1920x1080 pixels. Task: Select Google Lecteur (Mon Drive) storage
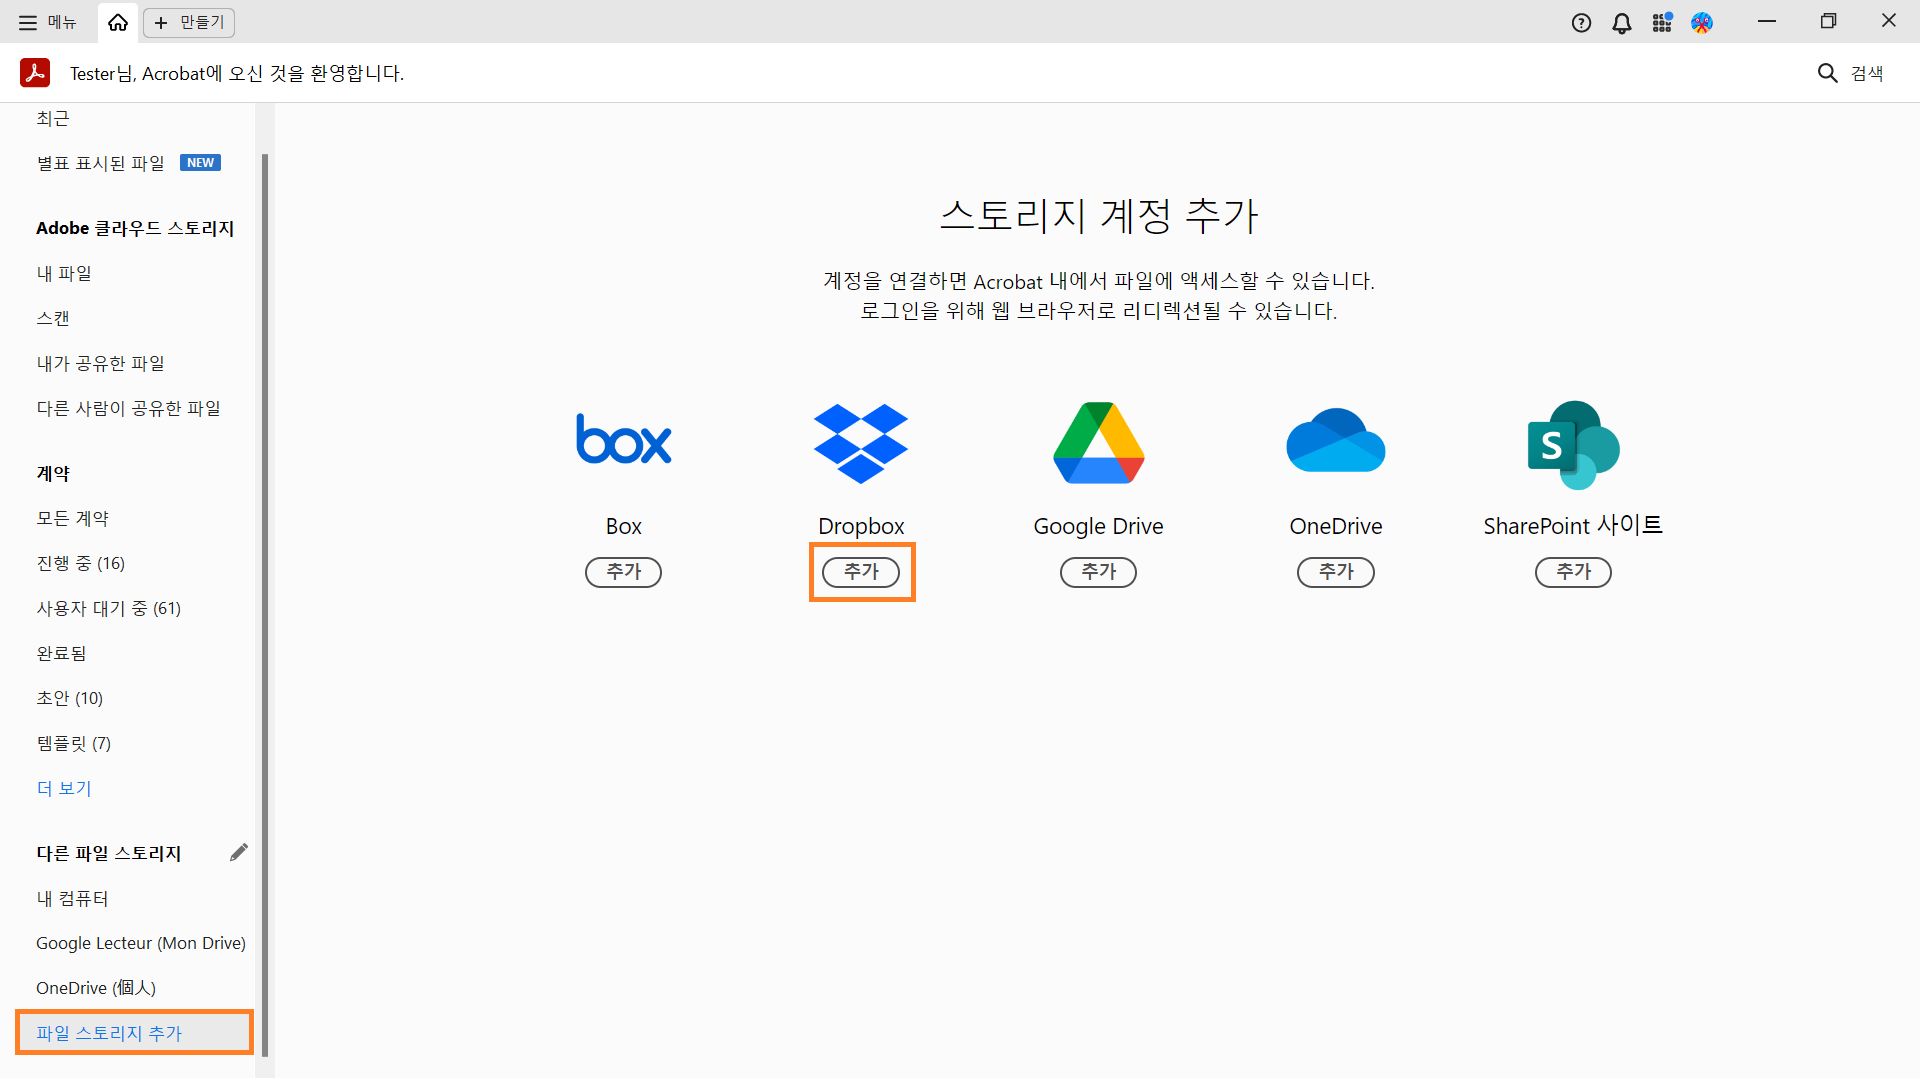(141, 943)
